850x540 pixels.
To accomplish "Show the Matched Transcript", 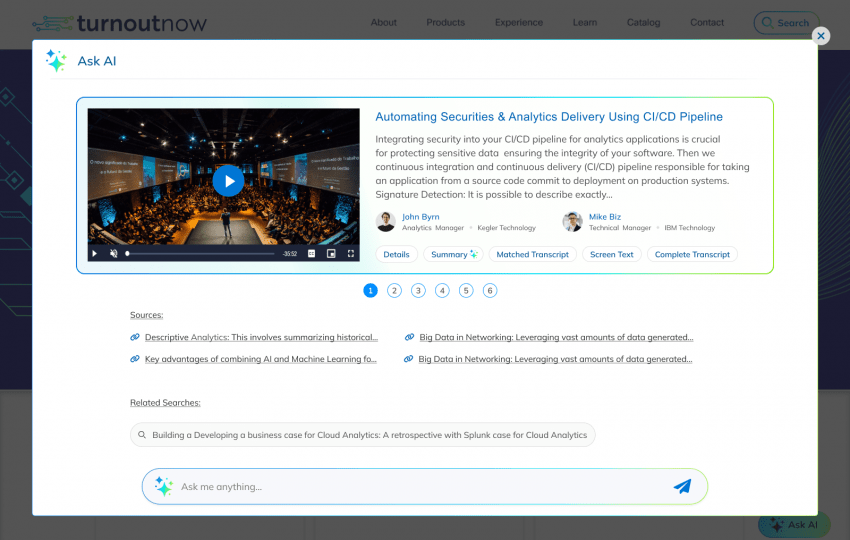I will click(x=532, y=255).
